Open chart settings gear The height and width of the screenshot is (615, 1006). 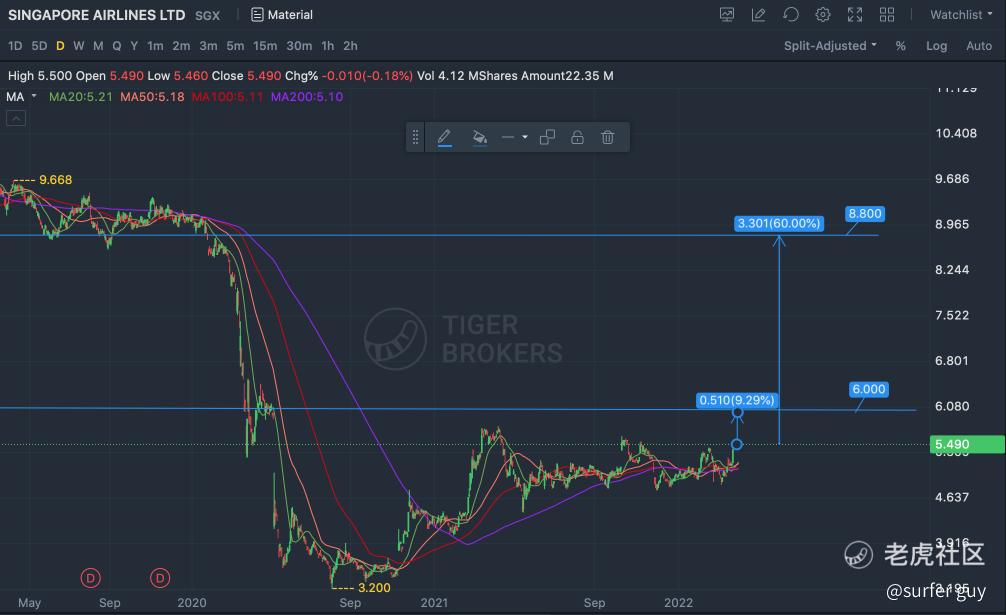823,15
